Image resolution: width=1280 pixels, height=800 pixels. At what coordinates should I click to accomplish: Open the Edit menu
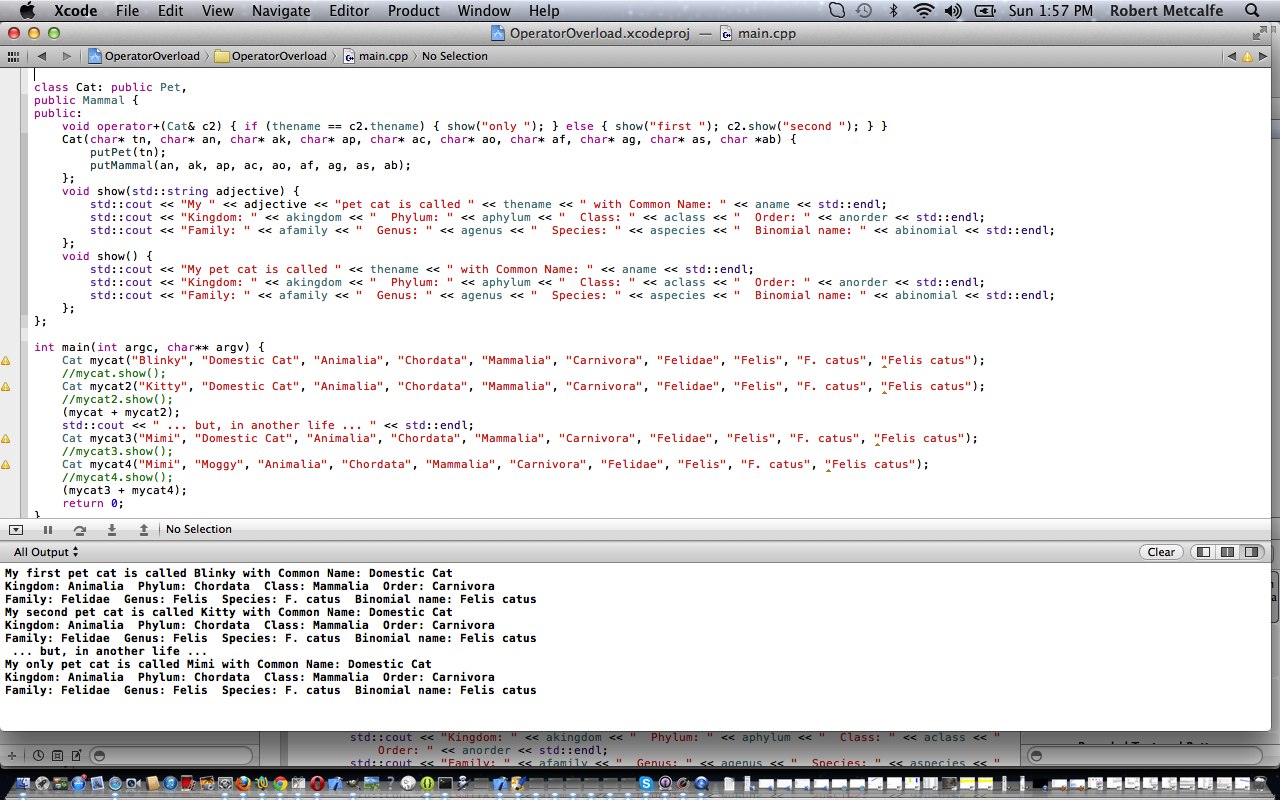click(x=171, y=11)
